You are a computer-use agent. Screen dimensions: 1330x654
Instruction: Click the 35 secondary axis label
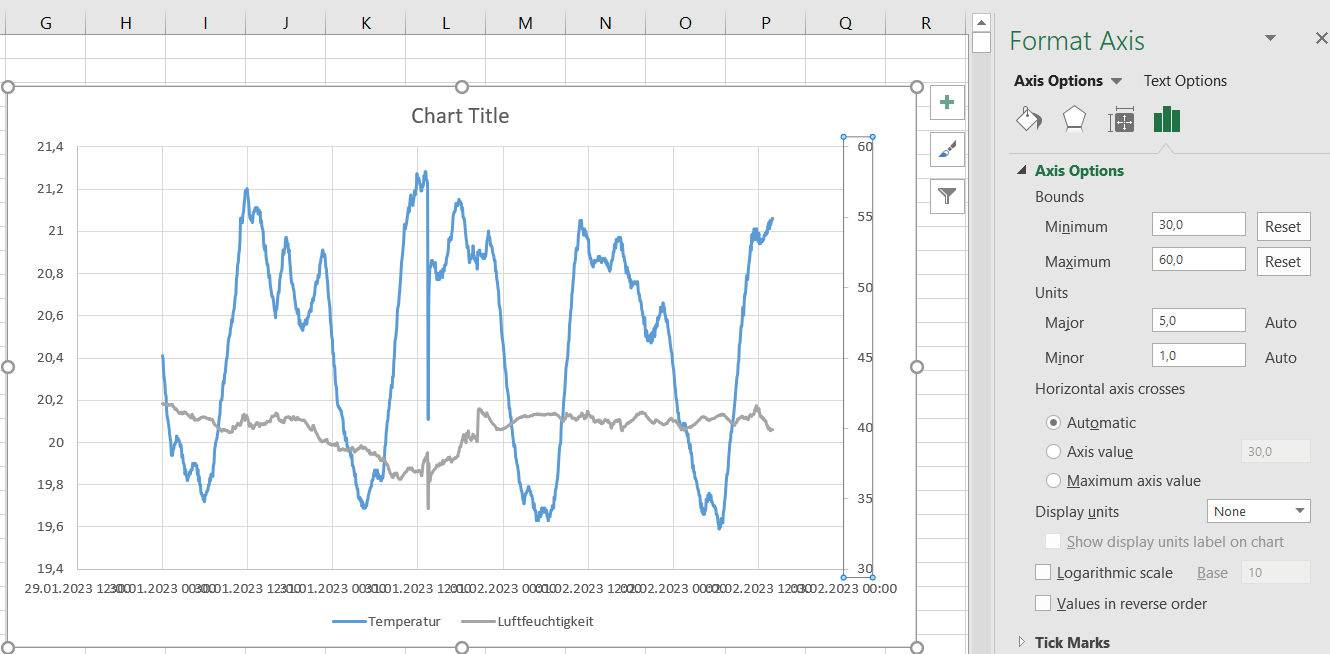pos(865,498)
